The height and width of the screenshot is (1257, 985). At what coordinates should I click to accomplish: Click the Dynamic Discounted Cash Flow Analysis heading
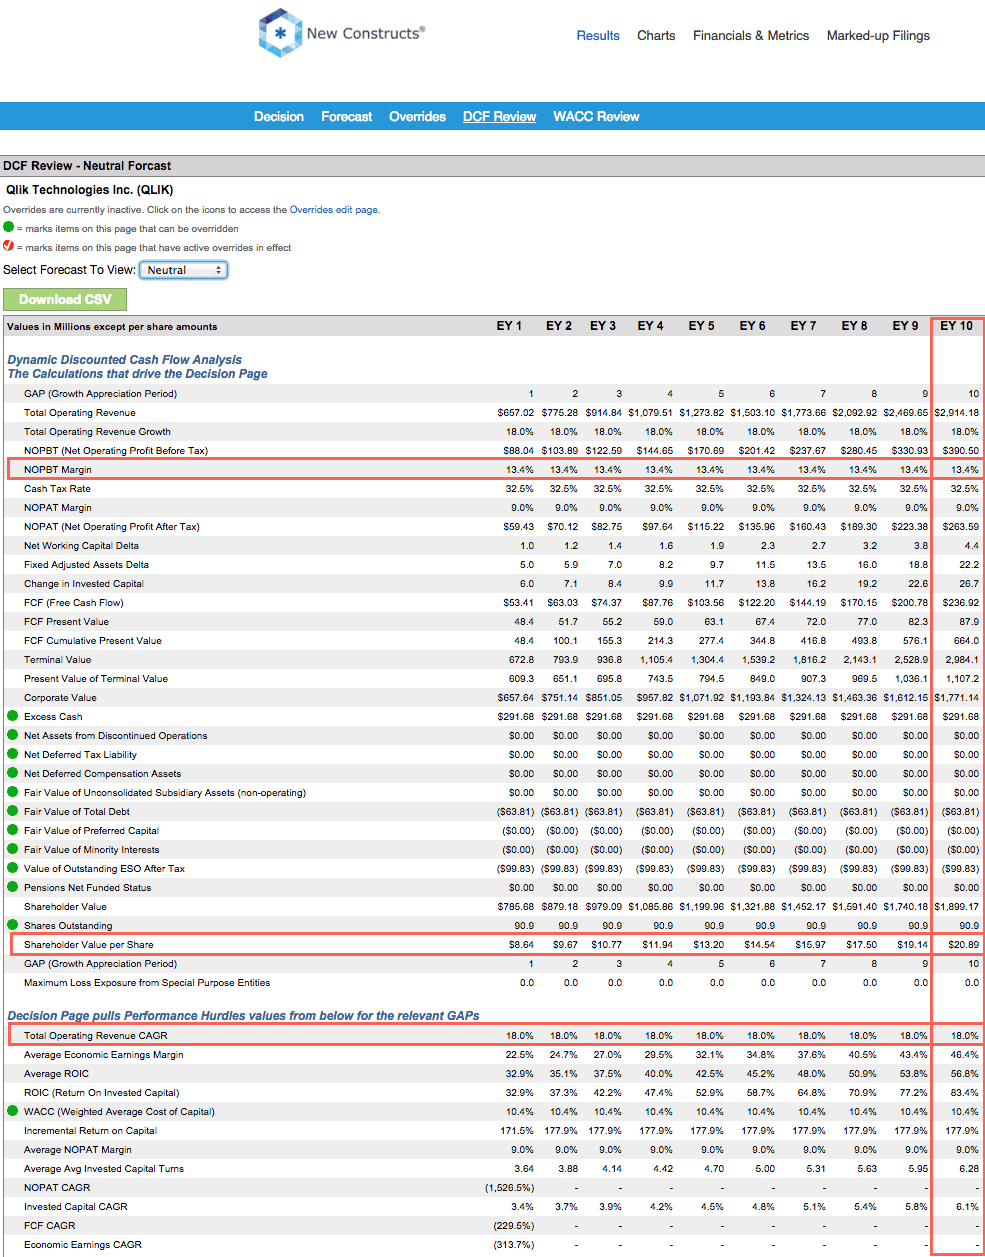[x=124, y=360]
